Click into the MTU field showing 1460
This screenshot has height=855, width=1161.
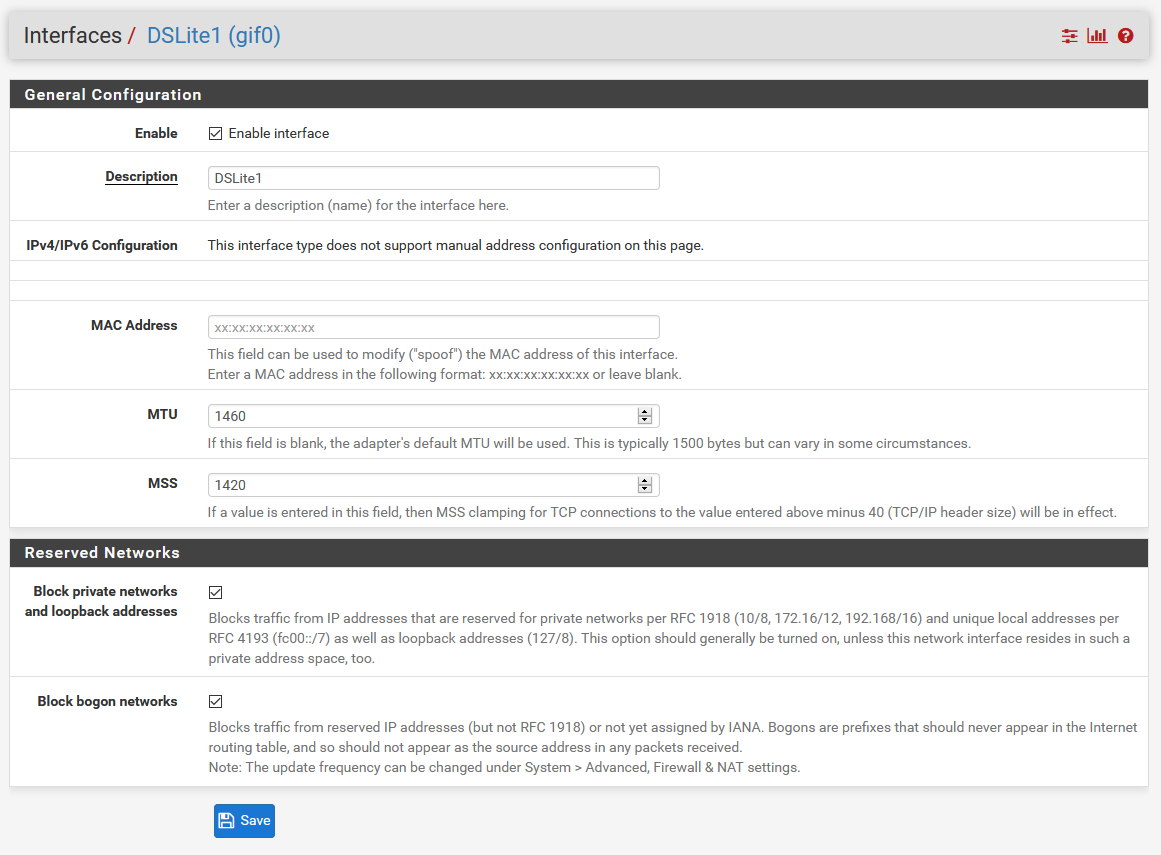click(x=433, y=416)
